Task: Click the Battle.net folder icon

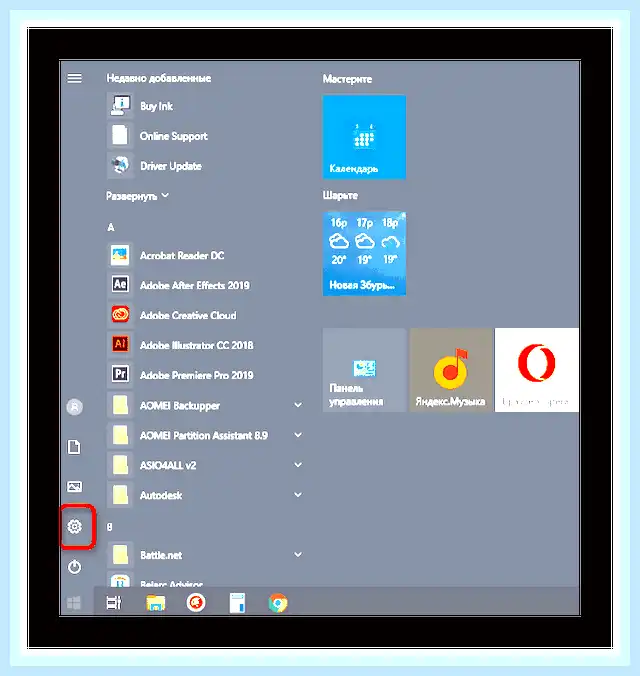Action: (120, 554)
